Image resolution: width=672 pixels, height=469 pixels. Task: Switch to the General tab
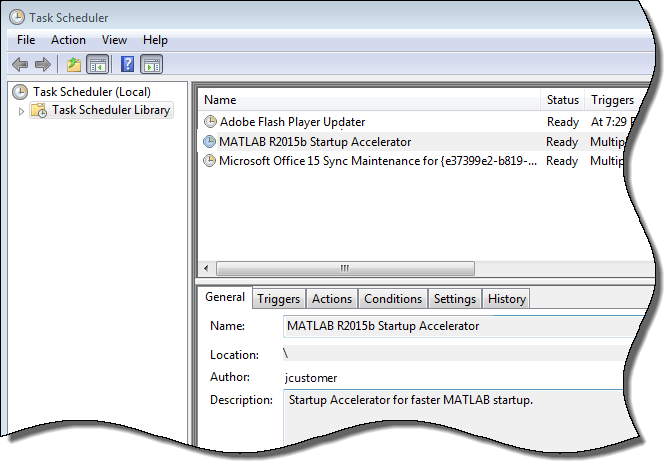click(x=225, y=297)
